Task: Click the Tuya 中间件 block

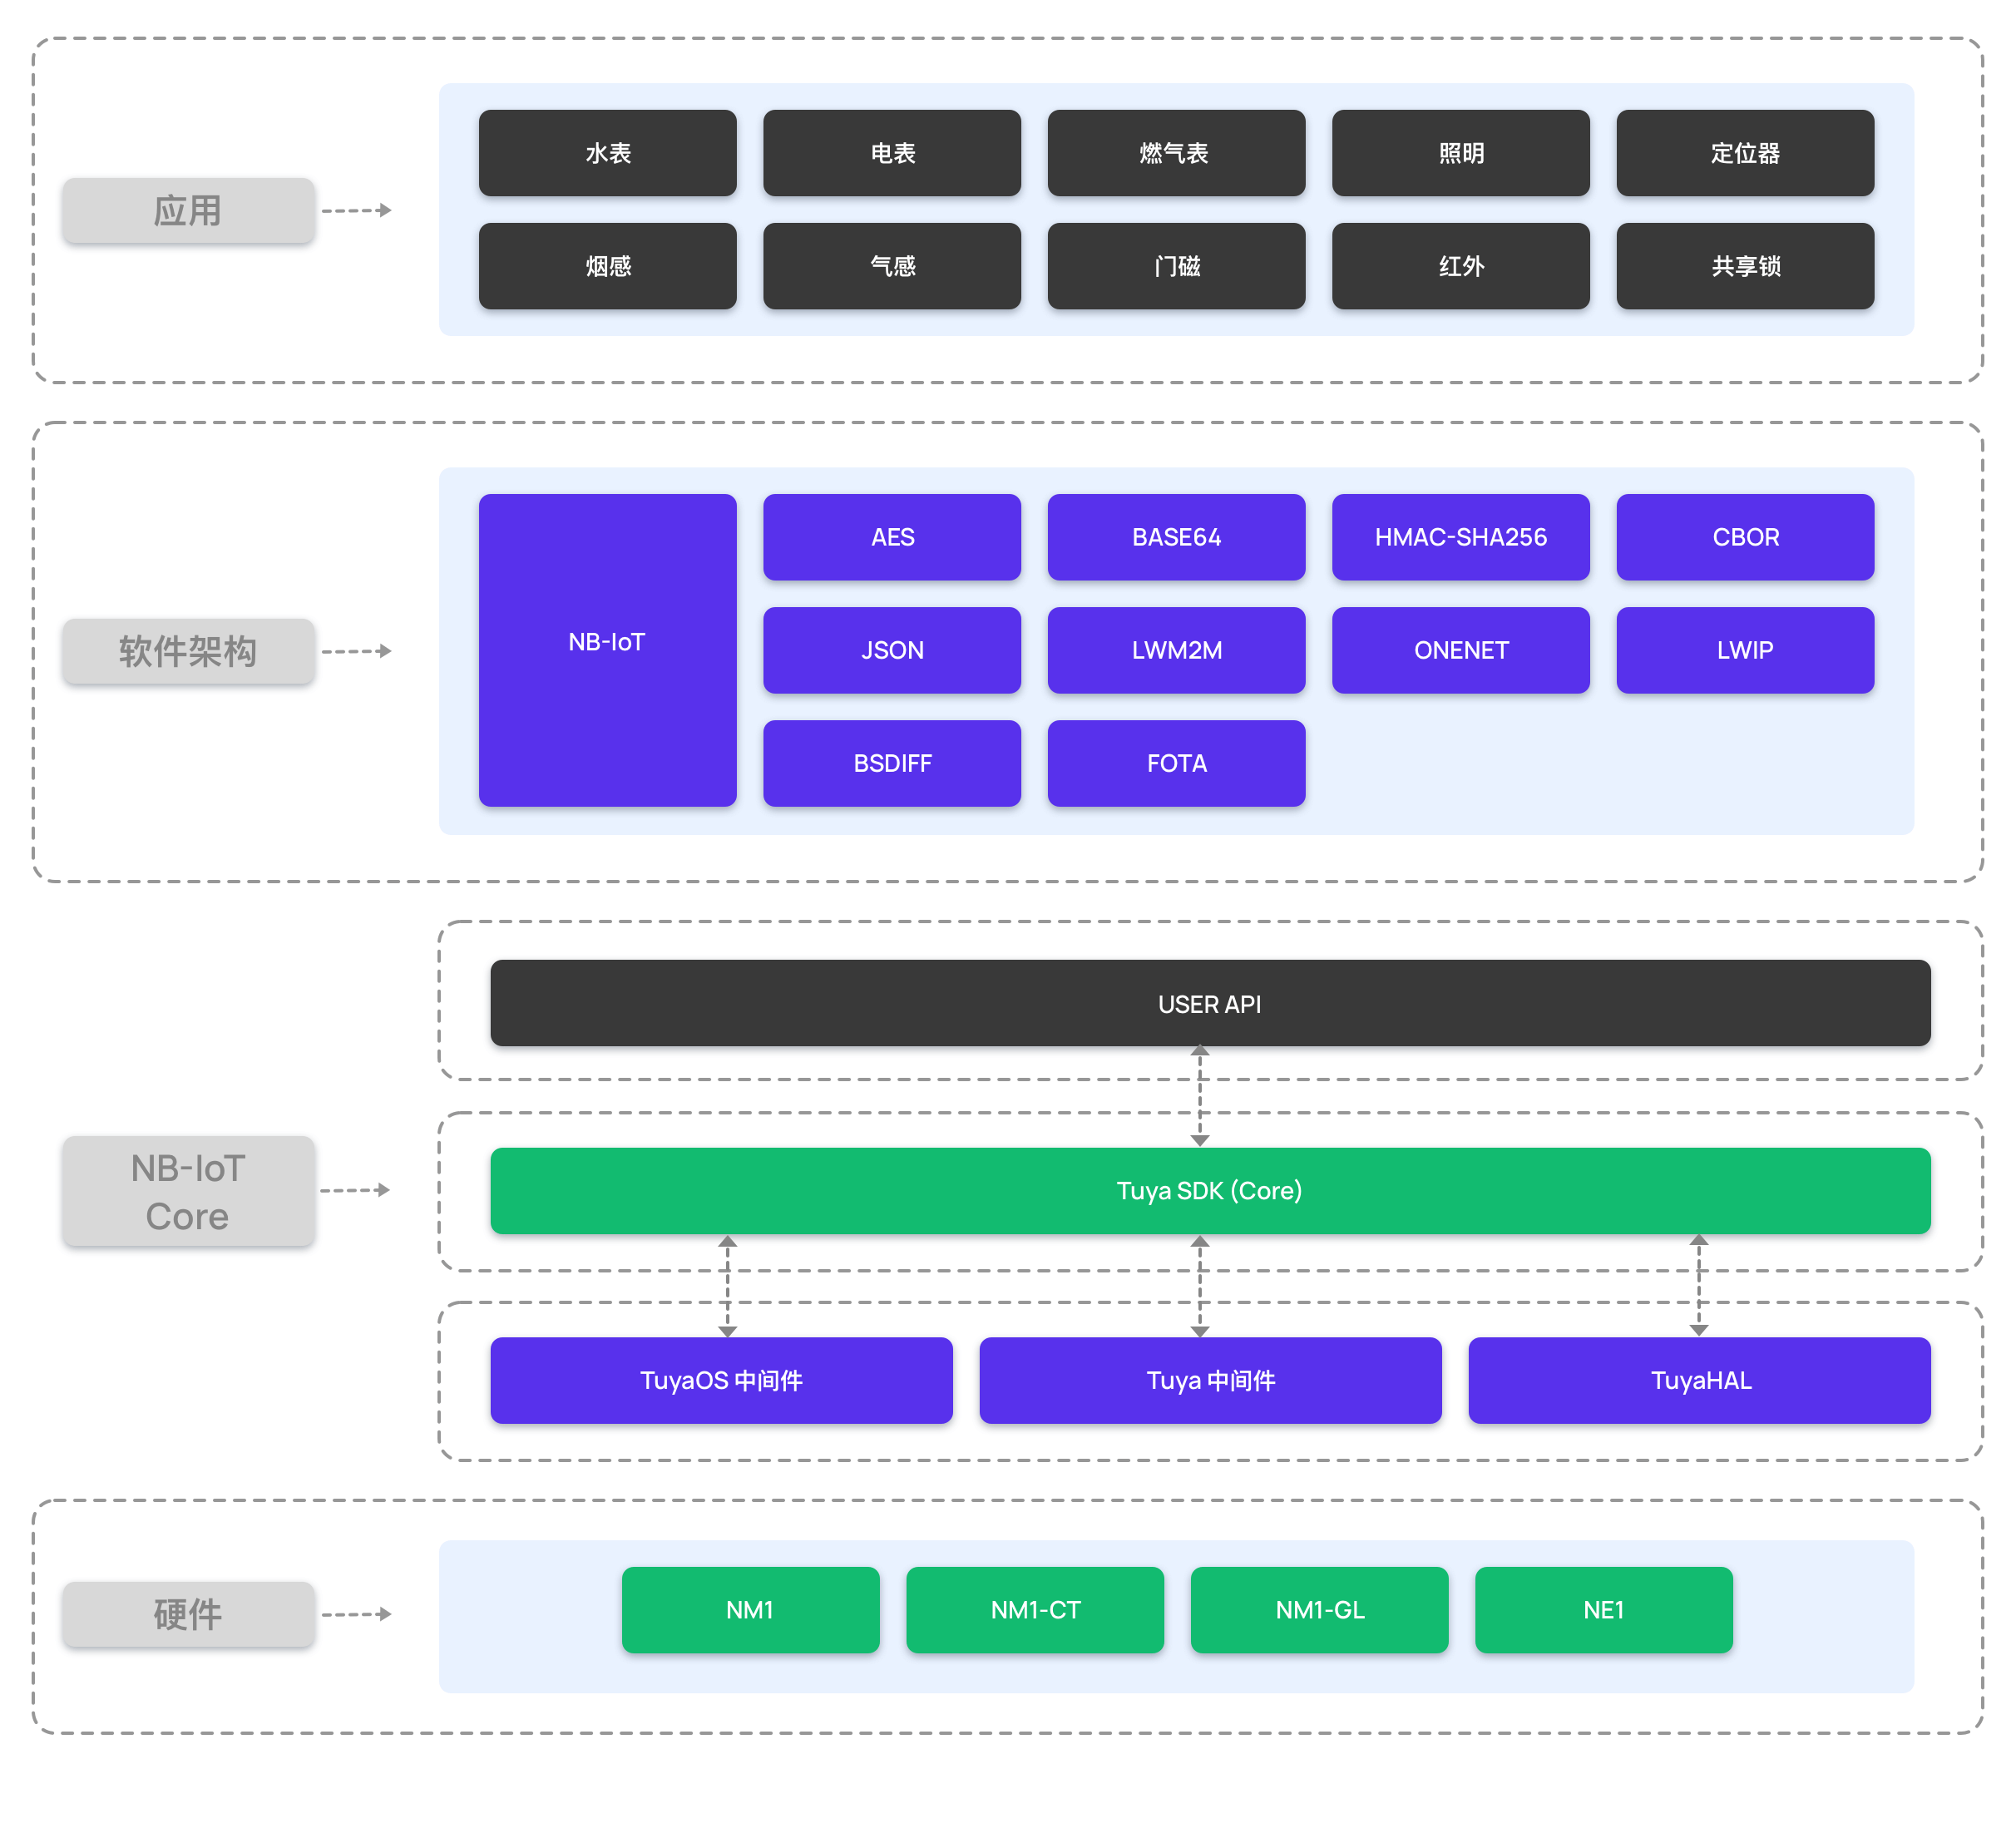Action: click(x=1210, y=1380)
